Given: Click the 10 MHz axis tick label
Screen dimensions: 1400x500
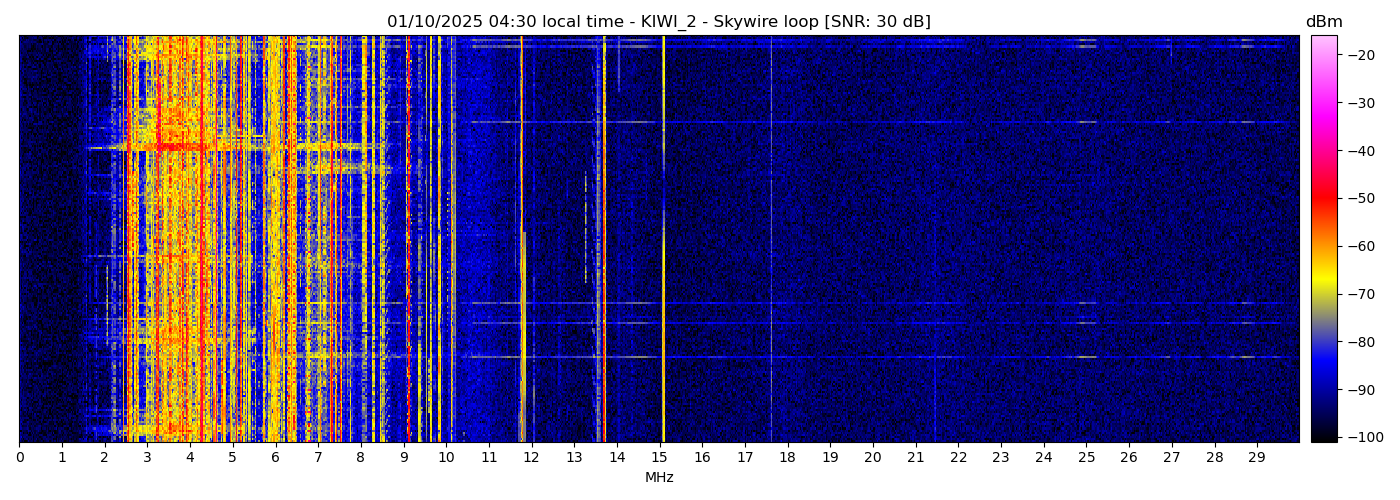Looking at the screenshot, I should pos(446,458).
